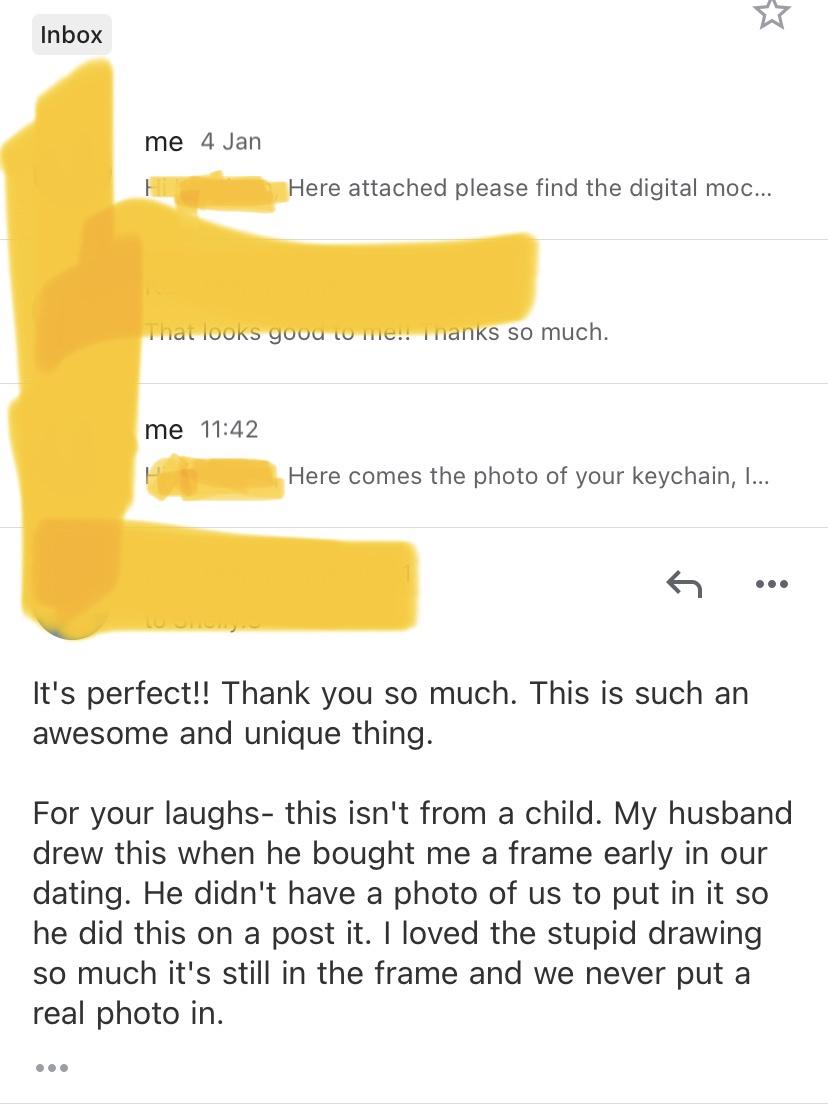Screen dimensions: 828x1117
Task: Click the Inbox label tag
Action: (x=71, y=34)
